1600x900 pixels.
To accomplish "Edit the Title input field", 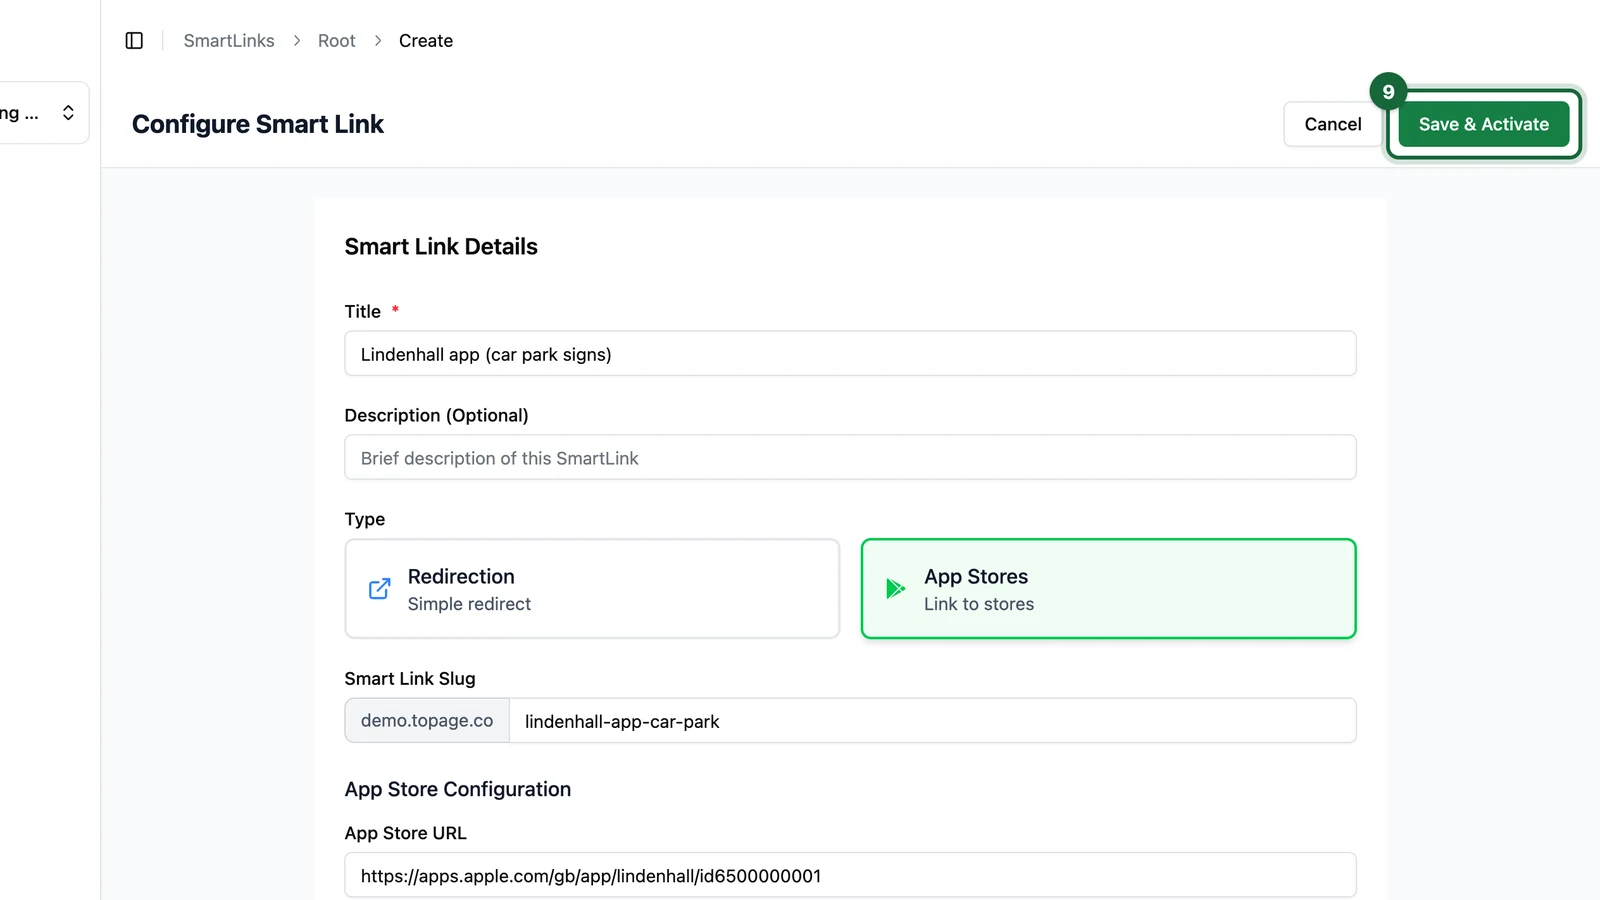I will 850,354.
